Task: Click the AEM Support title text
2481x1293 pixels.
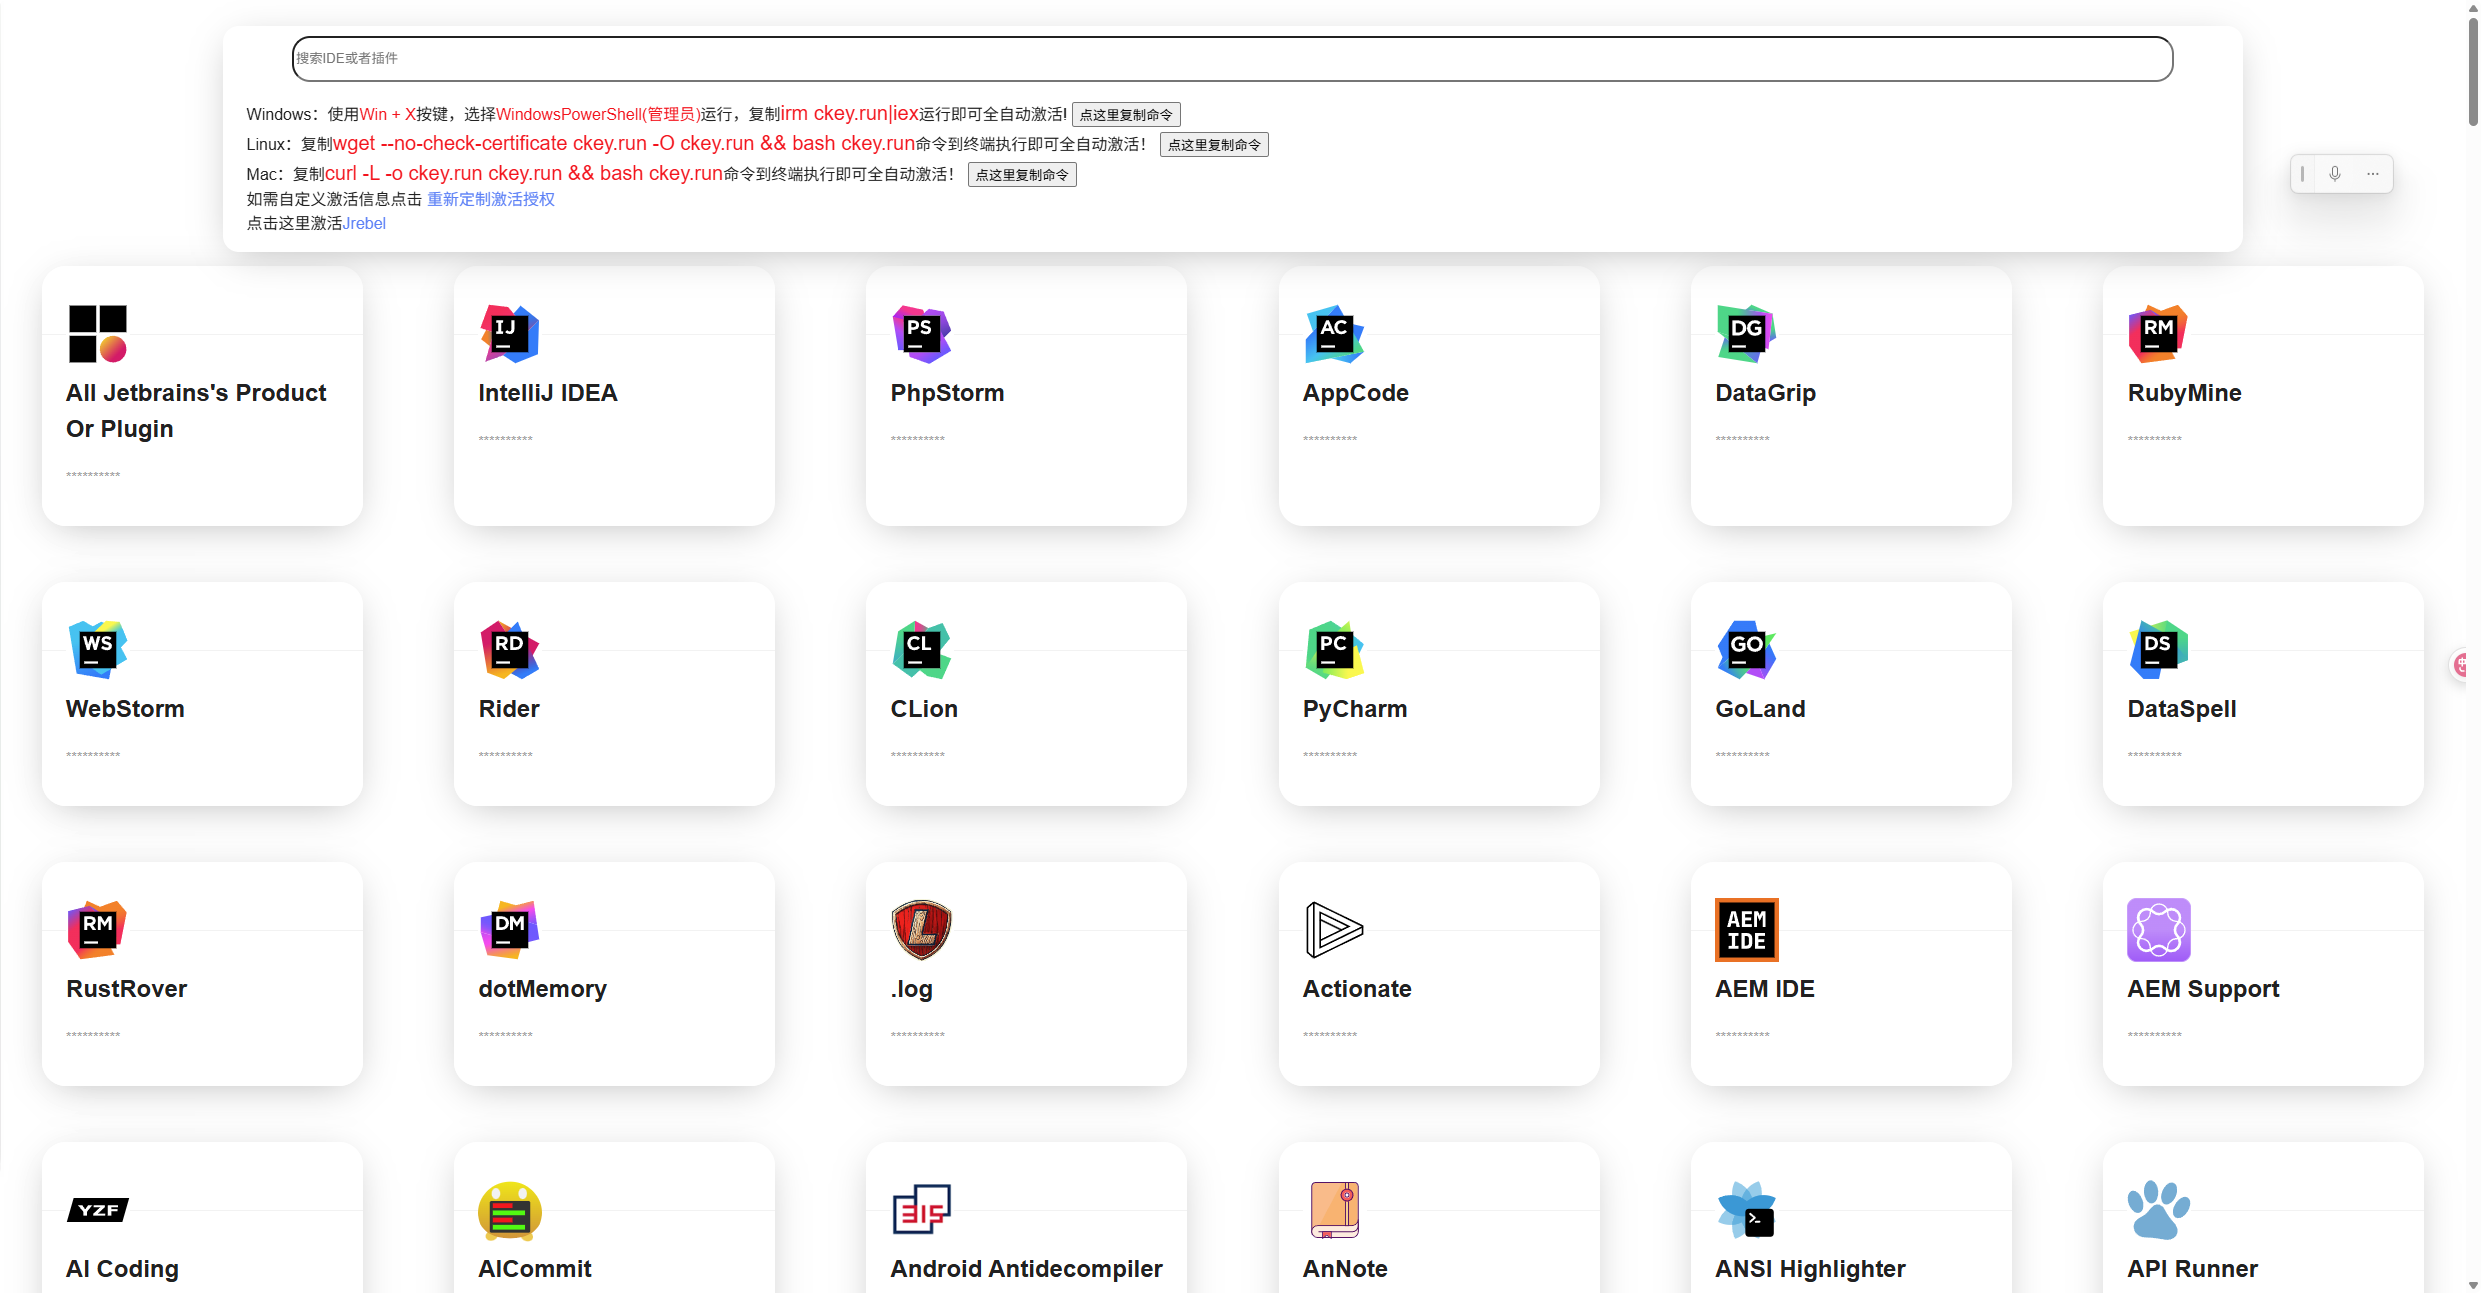Action: (2203, 989)
